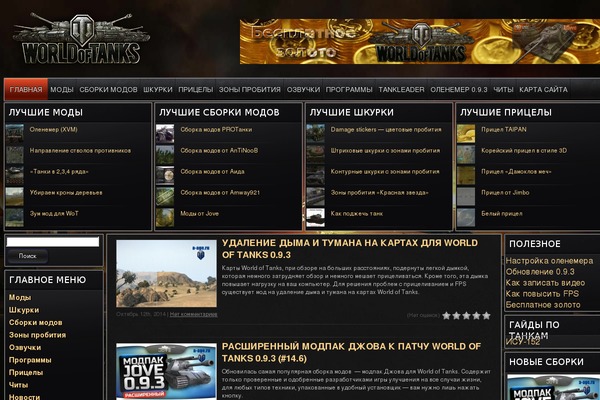This screenshot has height=400, width=600.
Task: Click thumbnail beside Как поджечь танк
Action: (x=316, y=217)
